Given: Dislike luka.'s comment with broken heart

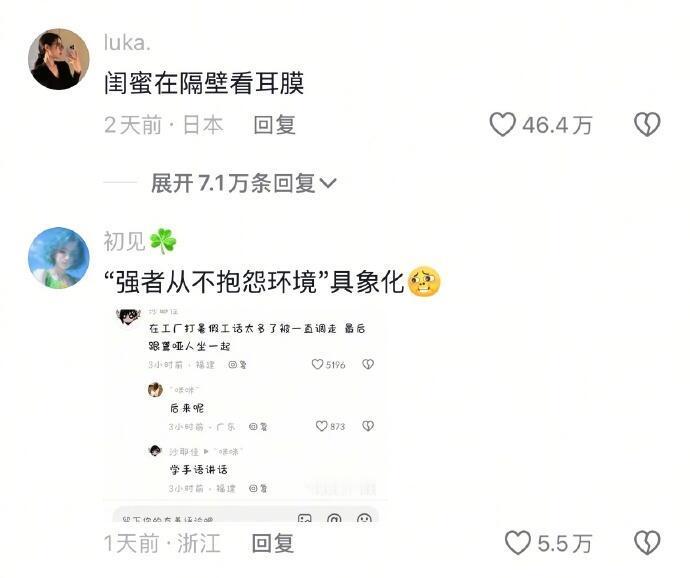Looking at the screenshot, I should tap(647, 124).
